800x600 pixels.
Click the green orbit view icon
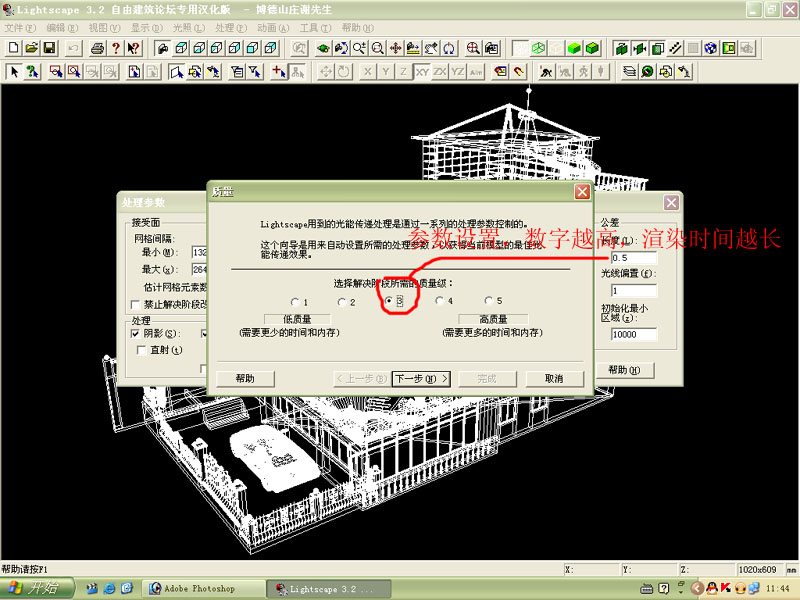[x=323, y=48]
